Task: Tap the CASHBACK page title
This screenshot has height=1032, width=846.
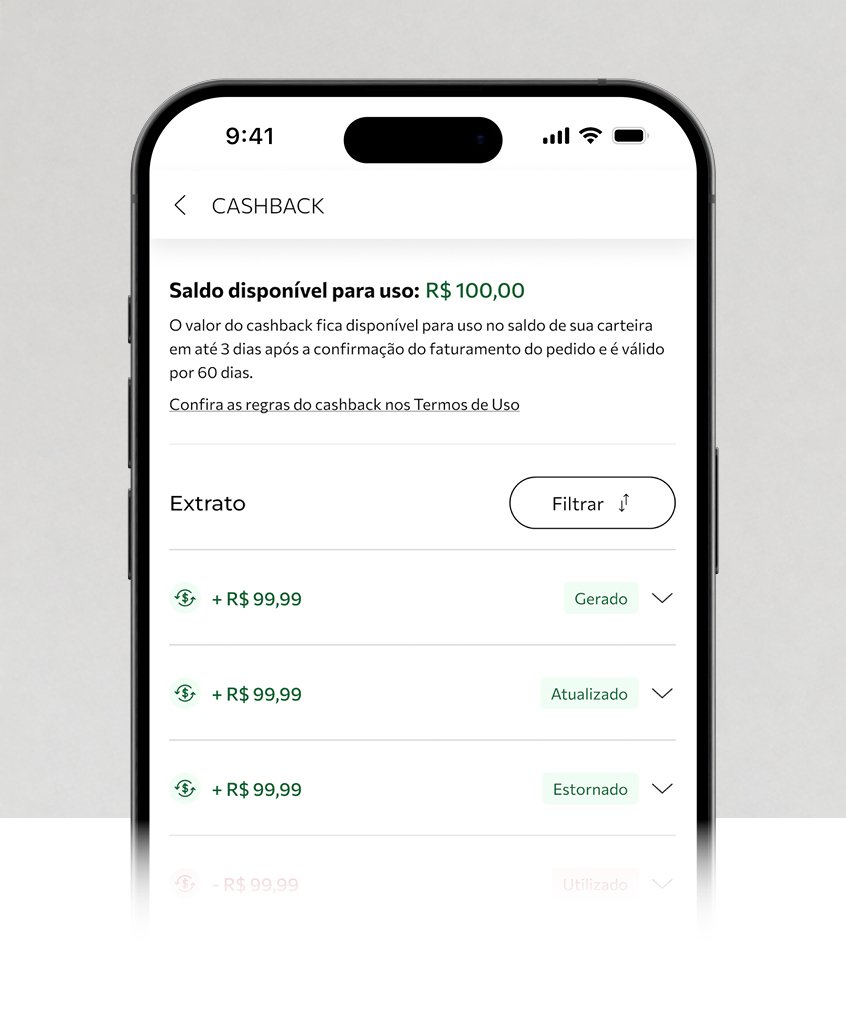Action: point(268,206)
